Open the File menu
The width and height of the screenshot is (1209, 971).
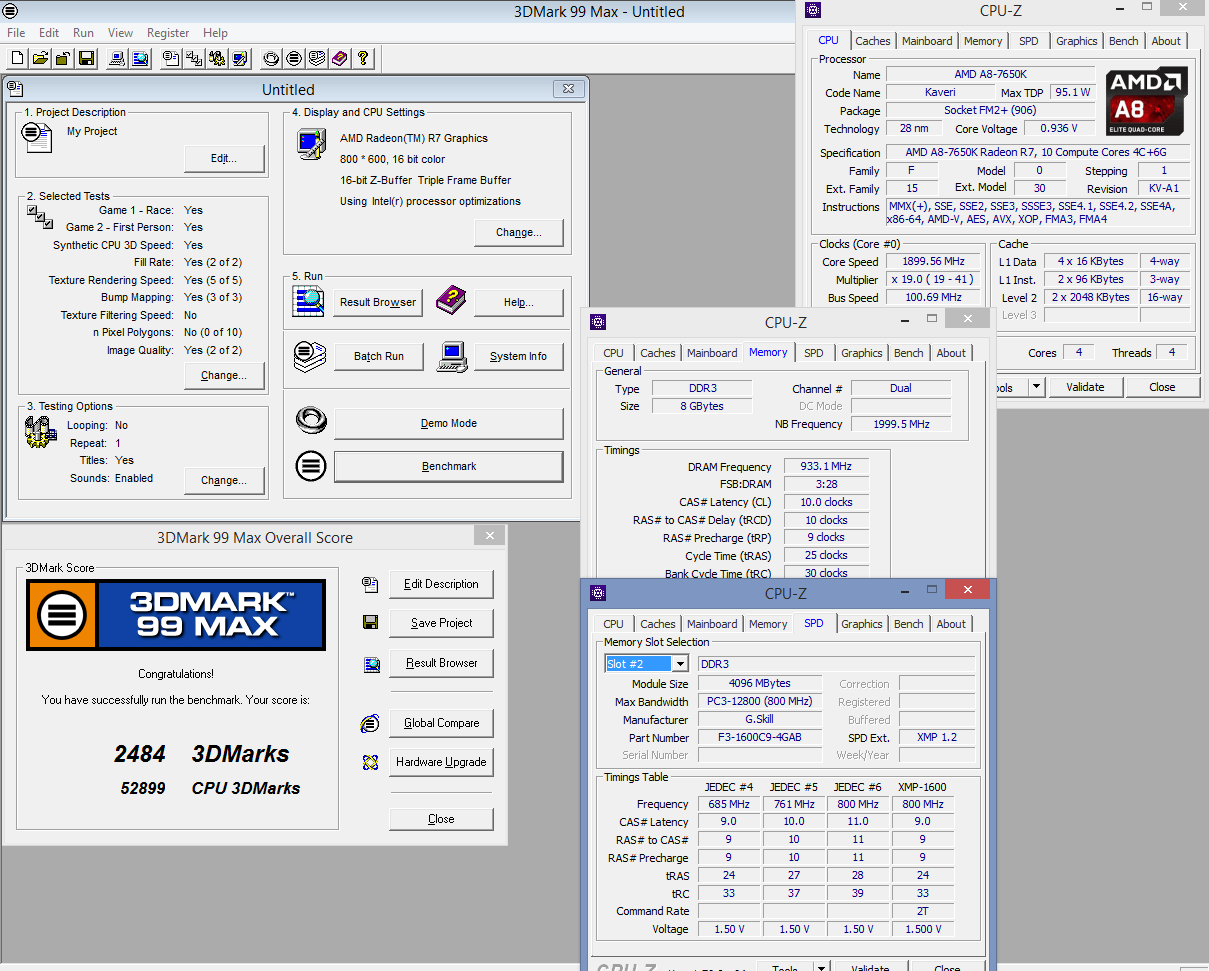tap(16, 33)
